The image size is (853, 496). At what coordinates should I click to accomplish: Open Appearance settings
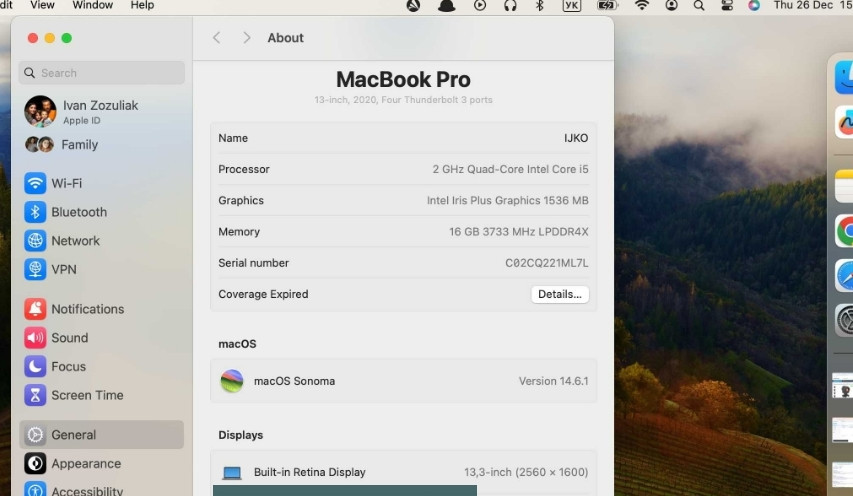tap(72, 463)
